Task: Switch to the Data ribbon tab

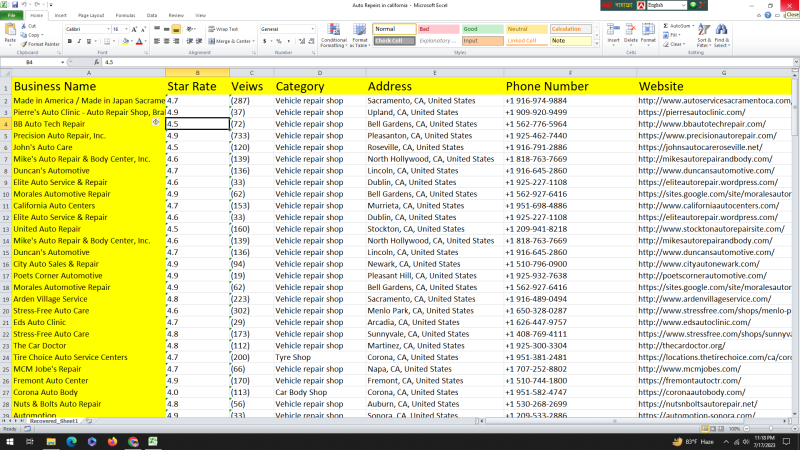Action: [152, 15]
